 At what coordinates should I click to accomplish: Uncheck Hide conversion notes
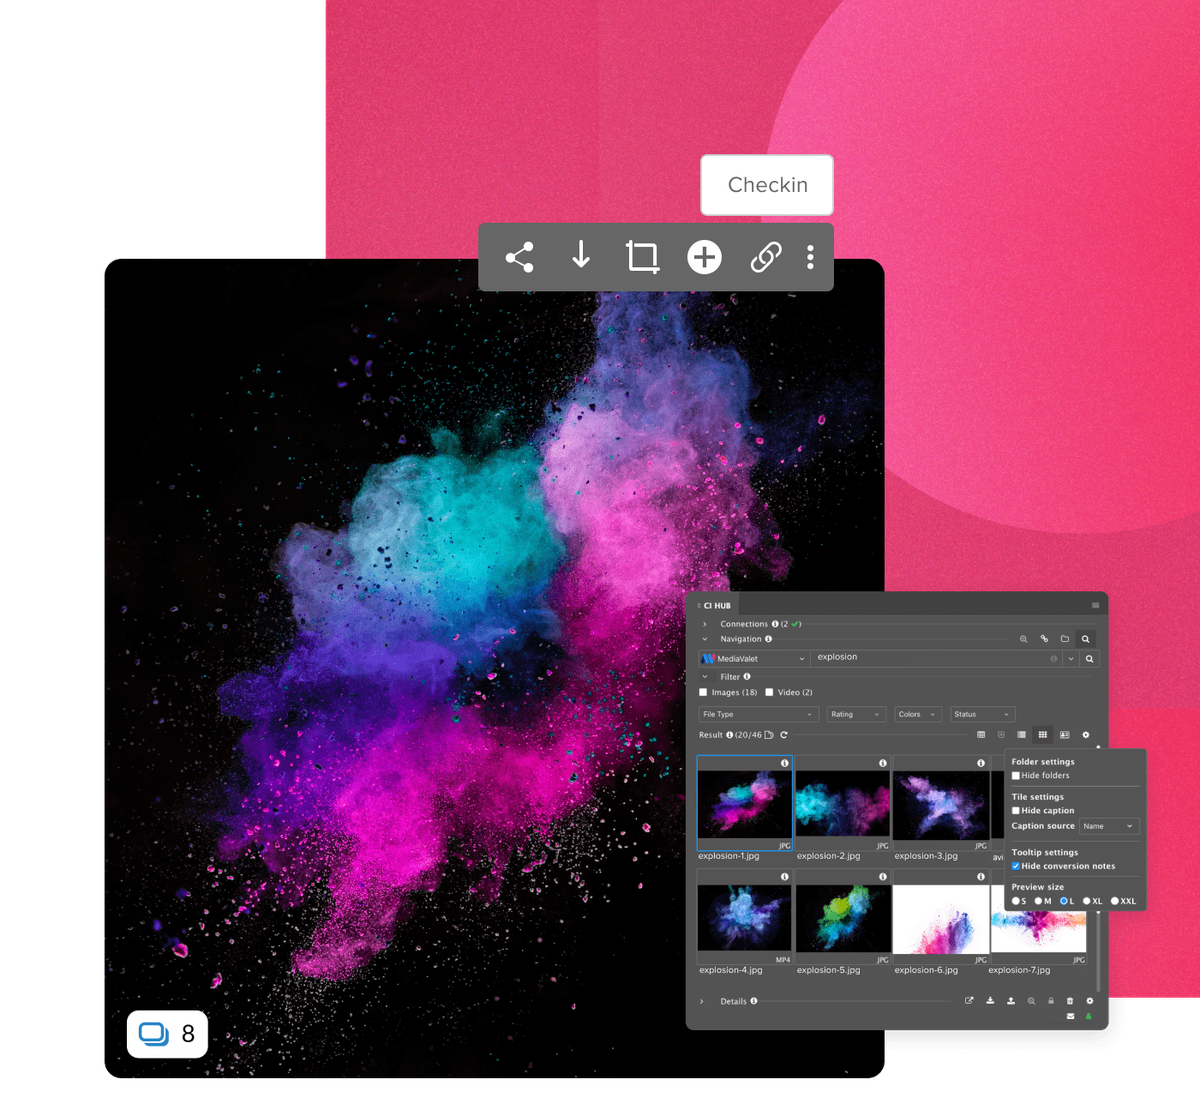(x=1015, y=866)
